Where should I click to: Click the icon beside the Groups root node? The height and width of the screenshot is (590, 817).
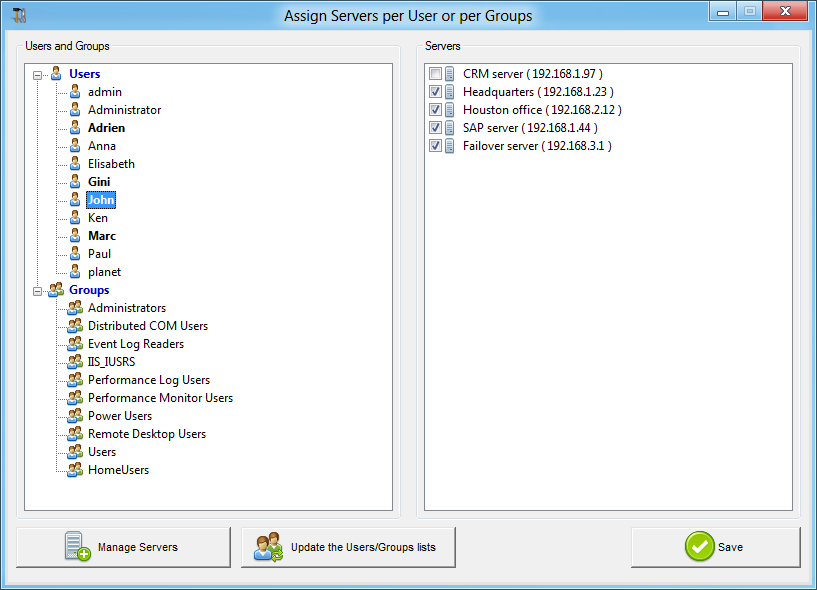[55, 289]
